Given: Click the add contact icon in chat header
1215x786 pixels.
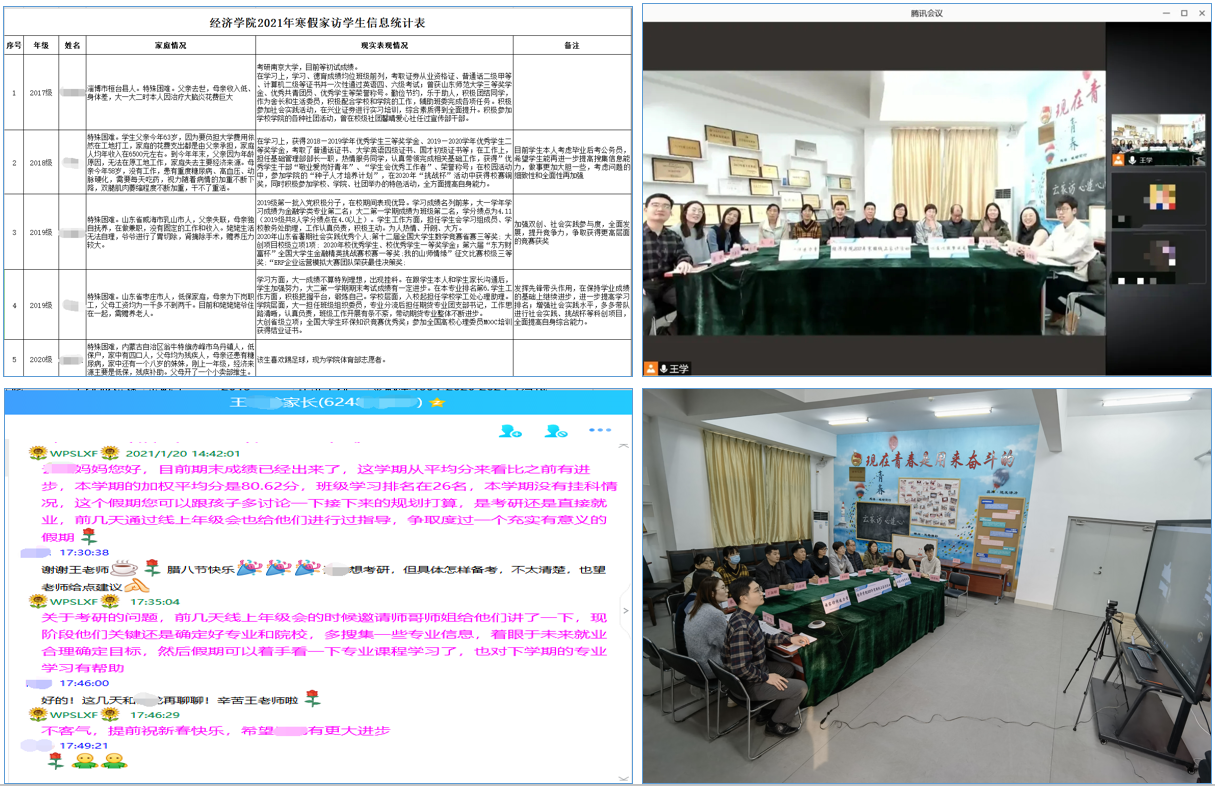Looking at the screenshot, I should [x=510, y=431].
